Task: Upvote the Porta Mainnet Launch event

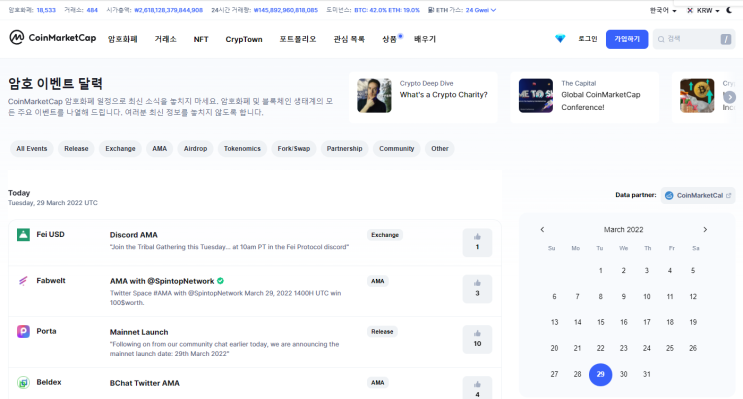Action: pyautogui.click(x=477, y=339)
